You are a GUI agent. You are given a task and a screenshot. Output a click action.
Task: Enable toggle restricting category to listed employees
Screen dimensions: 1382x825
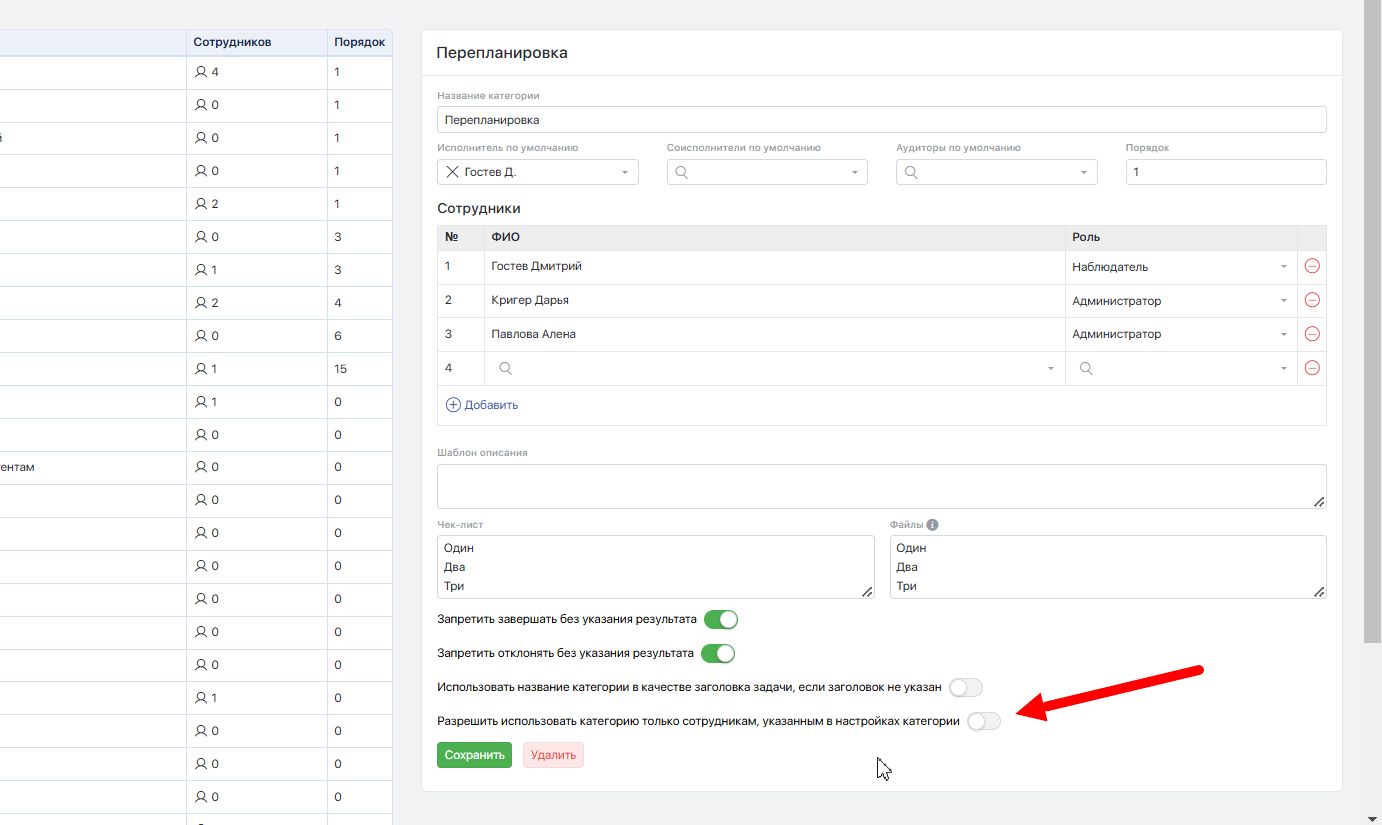click(983, 722)
